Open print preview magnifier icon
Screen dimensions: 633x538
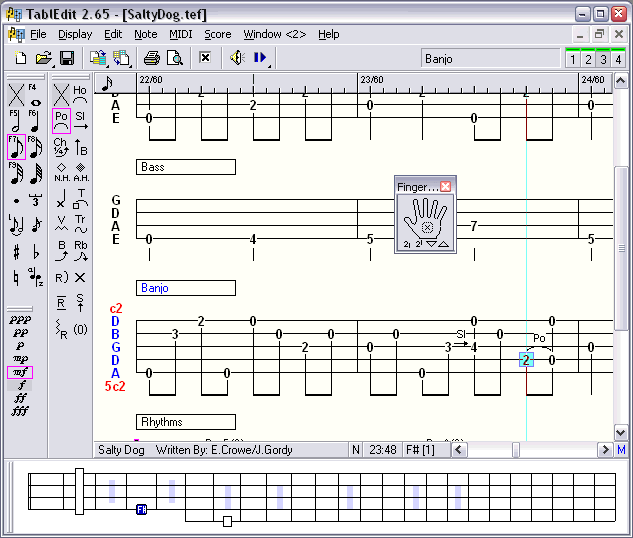click(175, 58)
